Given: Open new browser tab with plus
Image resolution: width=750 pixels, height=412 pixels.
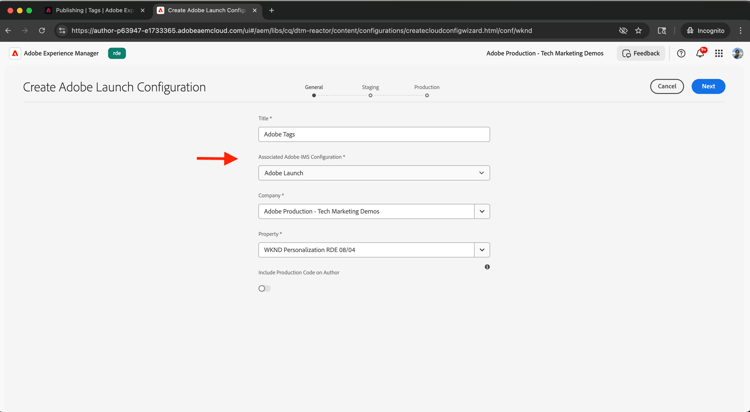Looking at the screenshot, I should 271,11.
